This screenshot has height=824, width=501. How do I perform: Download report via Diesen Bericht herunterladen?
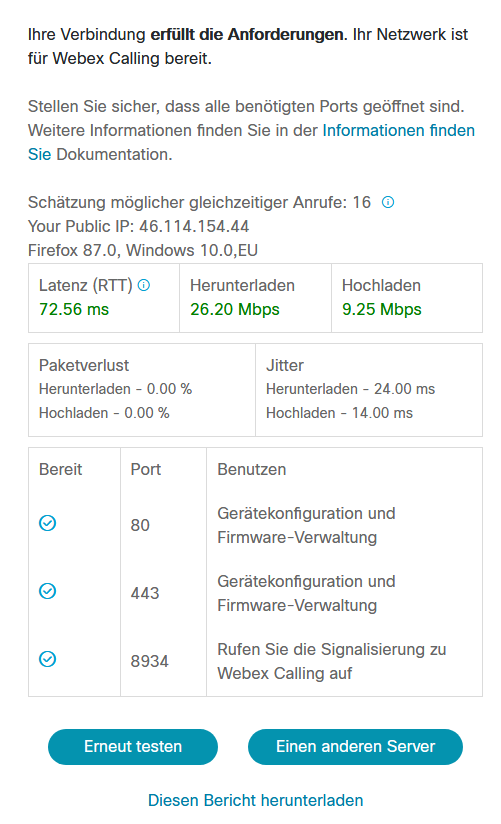[x=255, y=800]
